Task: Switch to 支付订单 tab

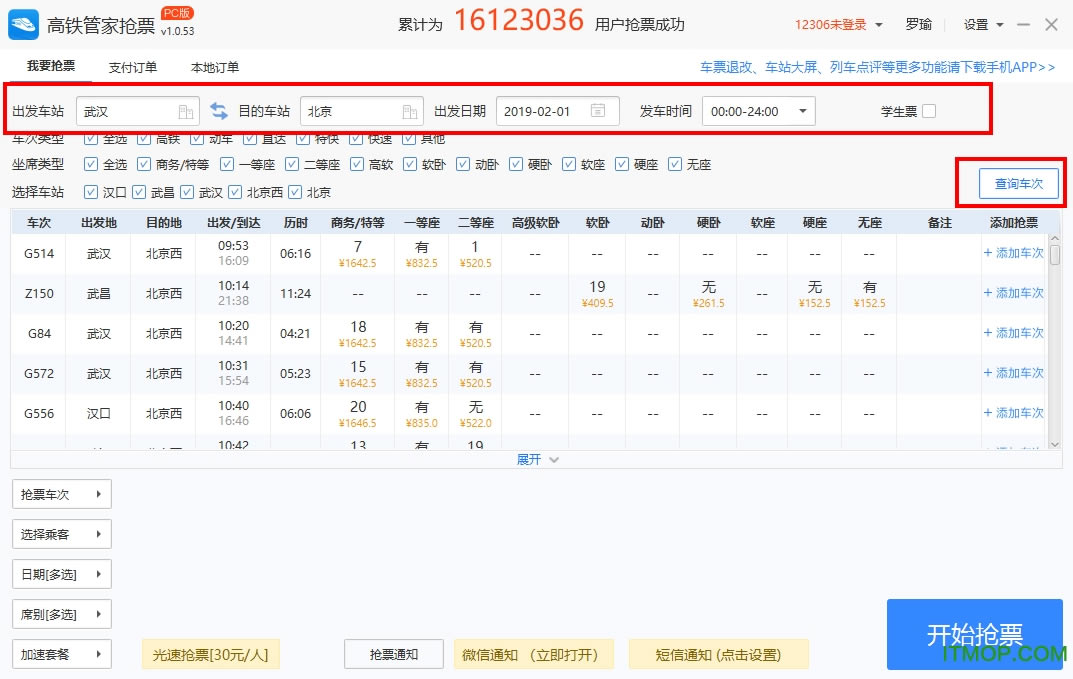Action: (133, 67)
